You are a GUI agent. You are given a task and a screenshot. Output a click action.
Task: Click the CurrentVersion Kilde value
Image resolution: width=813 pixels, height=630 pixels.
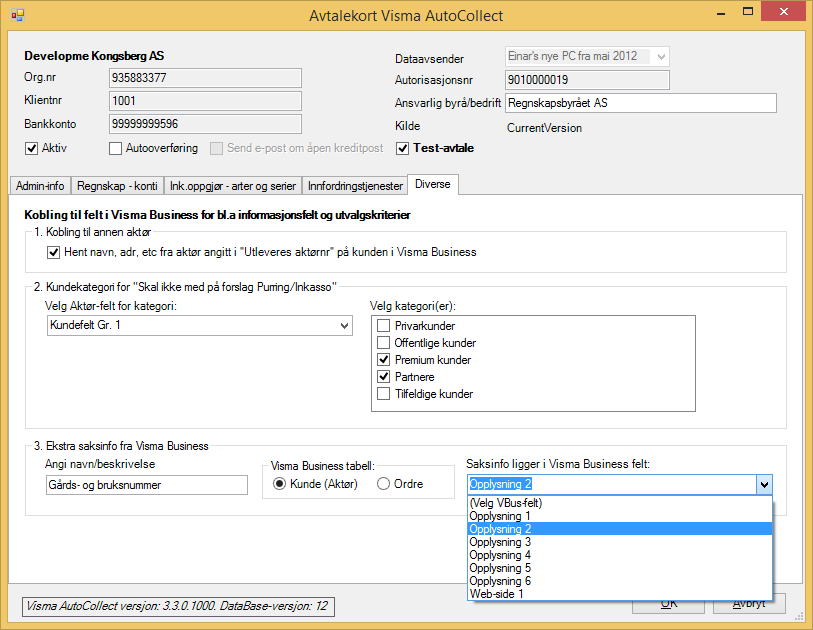(544, 128)
